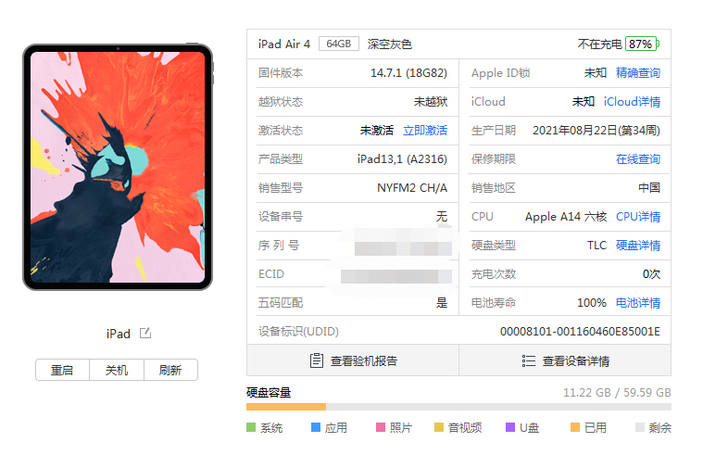This screenshot has height=455, width=728.
Task: Open the iCloud详情 link
Action: tap(632, 102)
